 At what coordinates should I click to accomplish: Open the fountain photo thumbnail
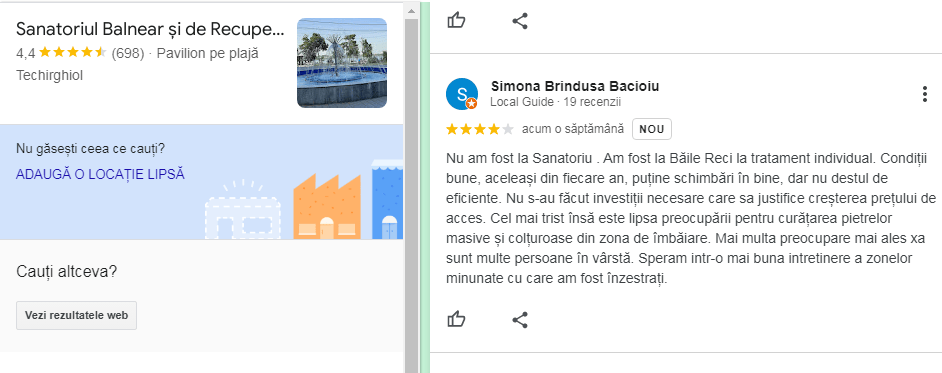pyautogui.click(x=342, y=63)
